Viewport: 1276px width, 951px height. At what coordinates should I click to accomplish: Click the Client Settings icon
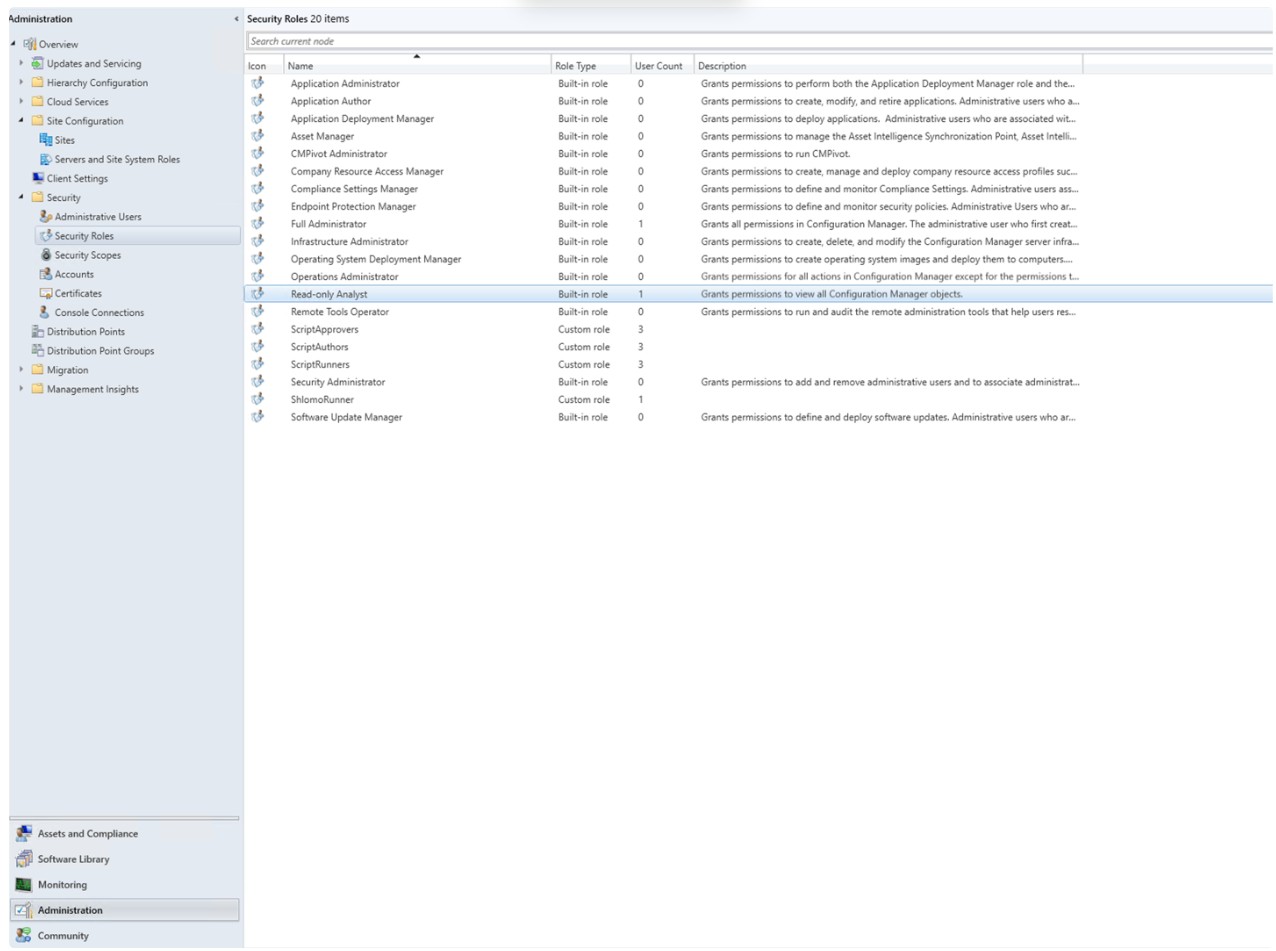[38, 179]
